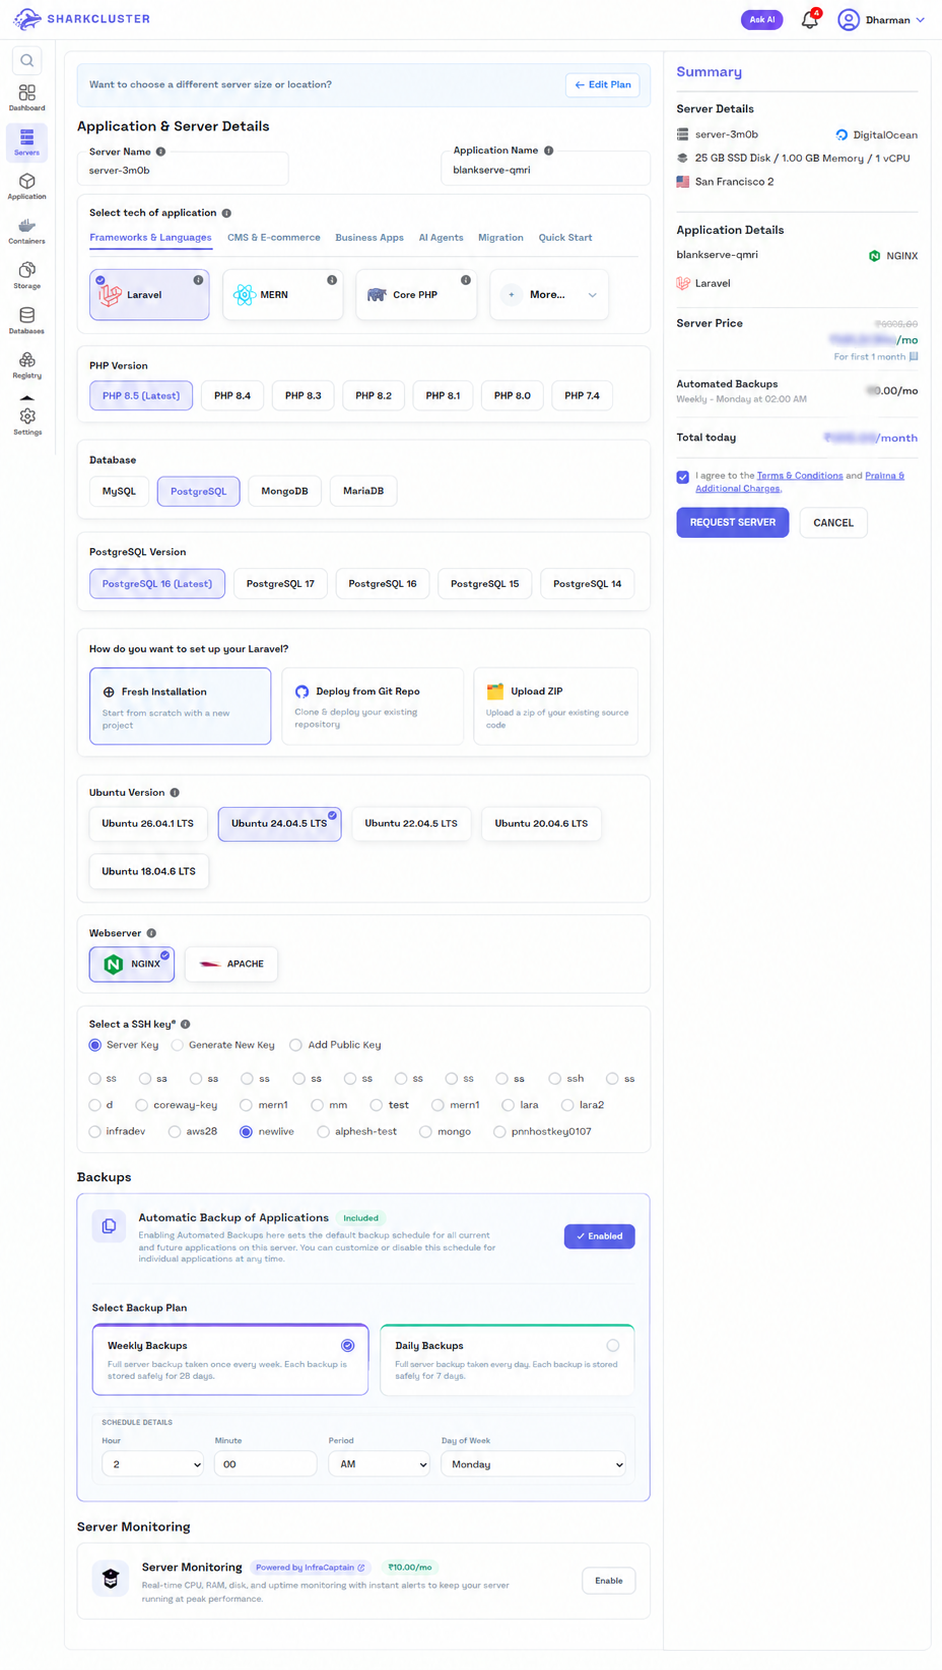Click info icon on Core PHP card
The image size is (942, 1670).
(x=466, y=280)
